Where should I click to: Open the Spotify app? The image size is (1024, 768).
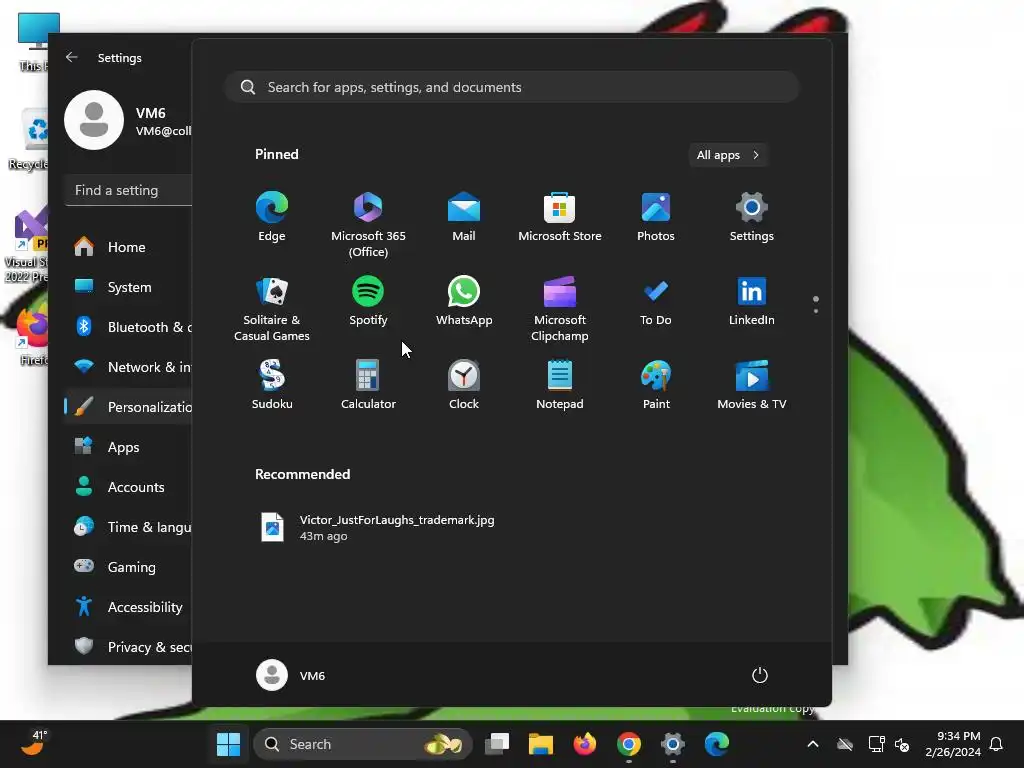368,301
